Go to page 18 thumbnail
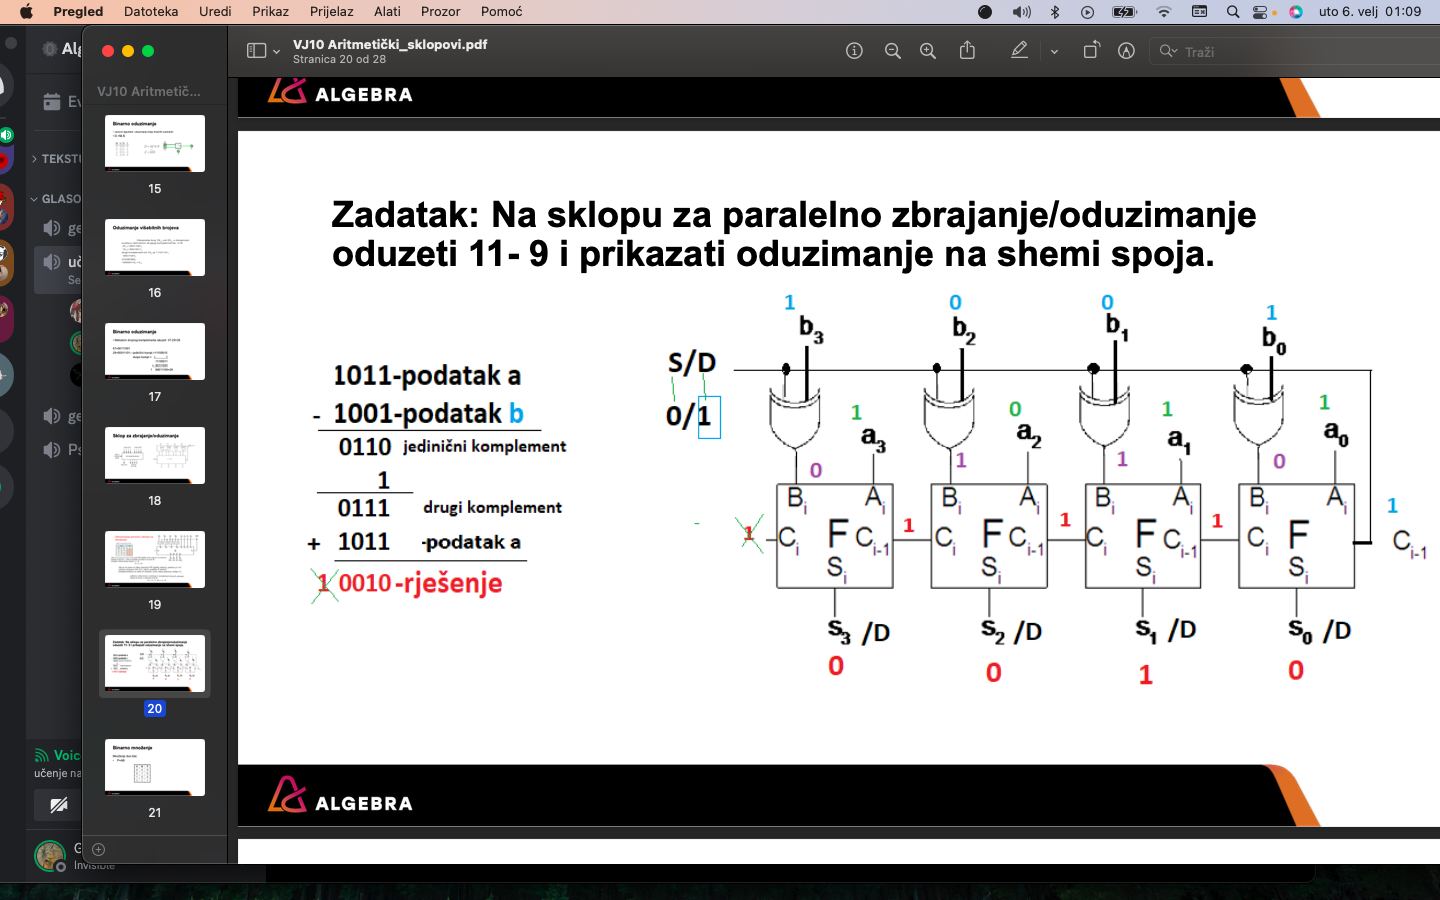 [x=155, y=455]
